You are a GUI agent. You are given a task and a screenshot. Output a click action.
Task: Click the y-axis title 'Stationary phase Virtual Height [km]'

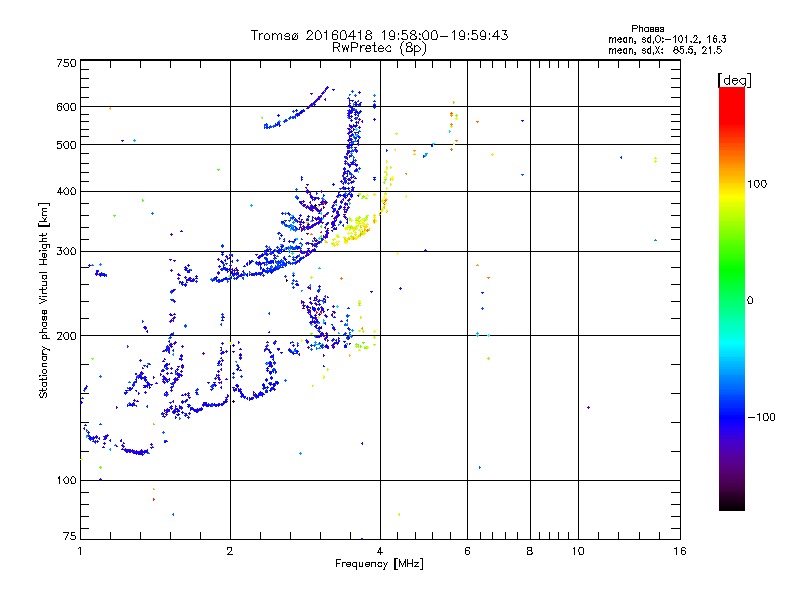43,300
